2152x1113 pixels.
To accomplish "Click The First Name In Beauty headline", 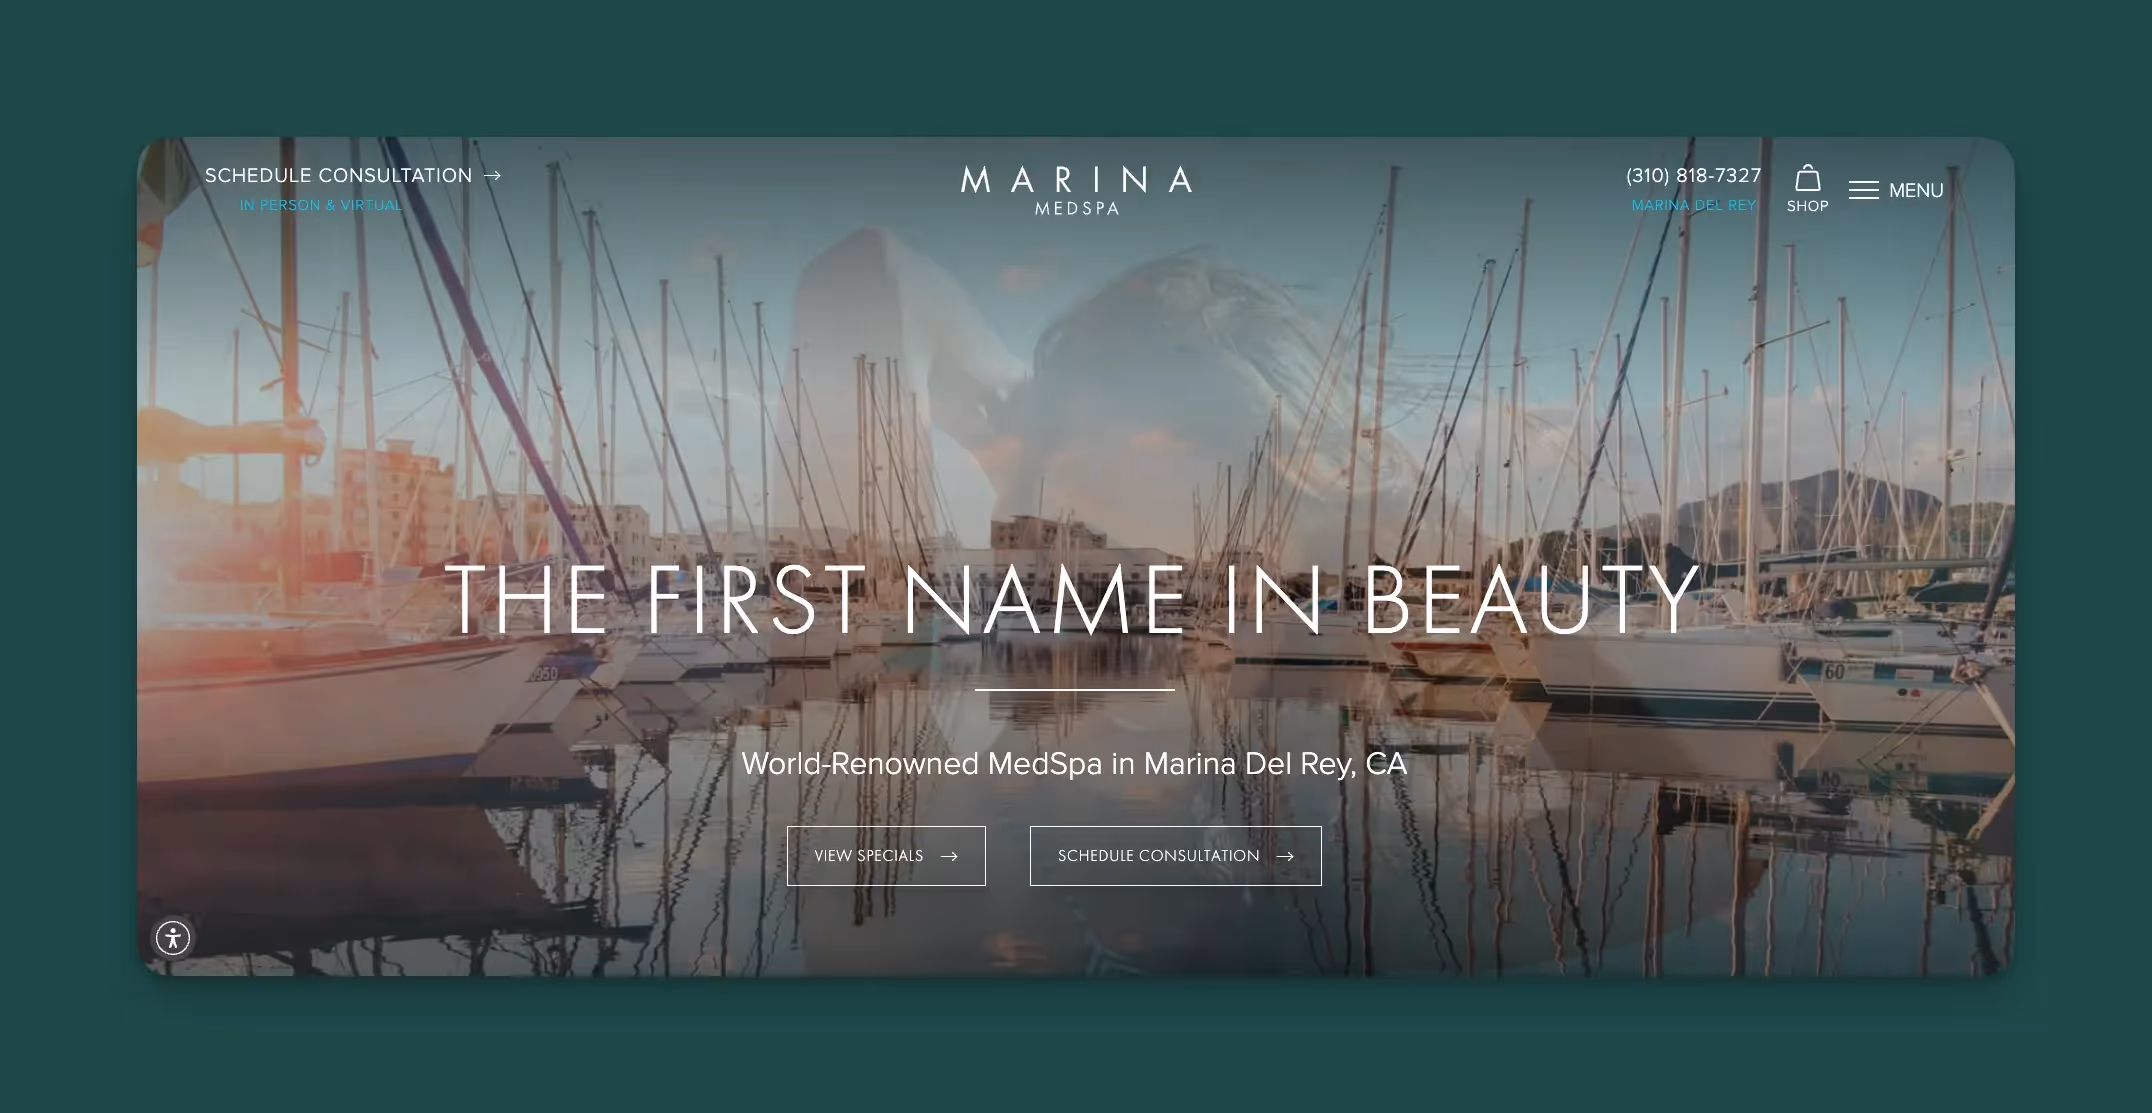I will coord(1074,600).
